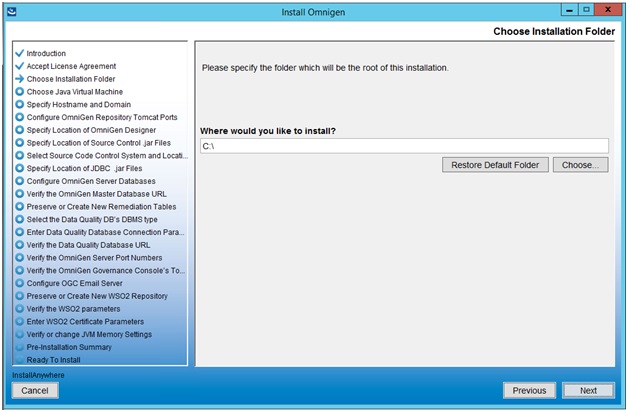Click the checkmark beside Accept License Agreement
Image resolution: width=628 pixels, height=412 pixels.
(x=19, y=66)
